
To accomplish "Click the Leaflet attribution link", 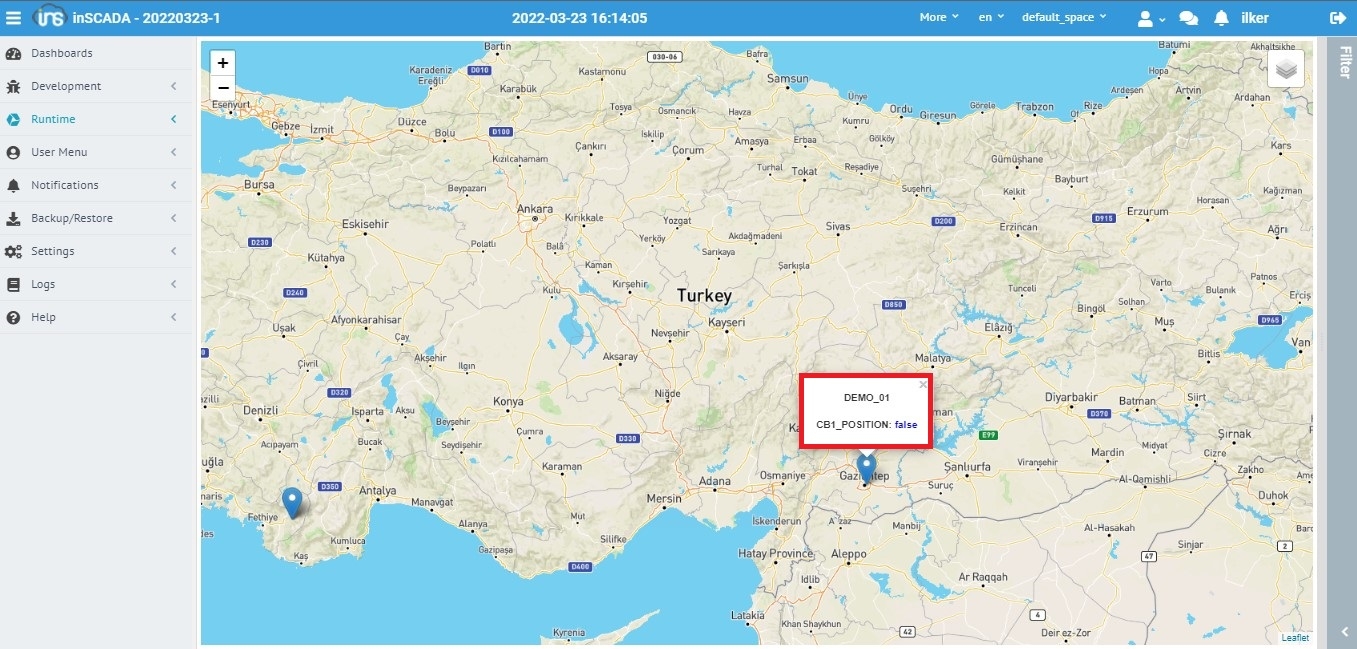I will point(1294,637).
